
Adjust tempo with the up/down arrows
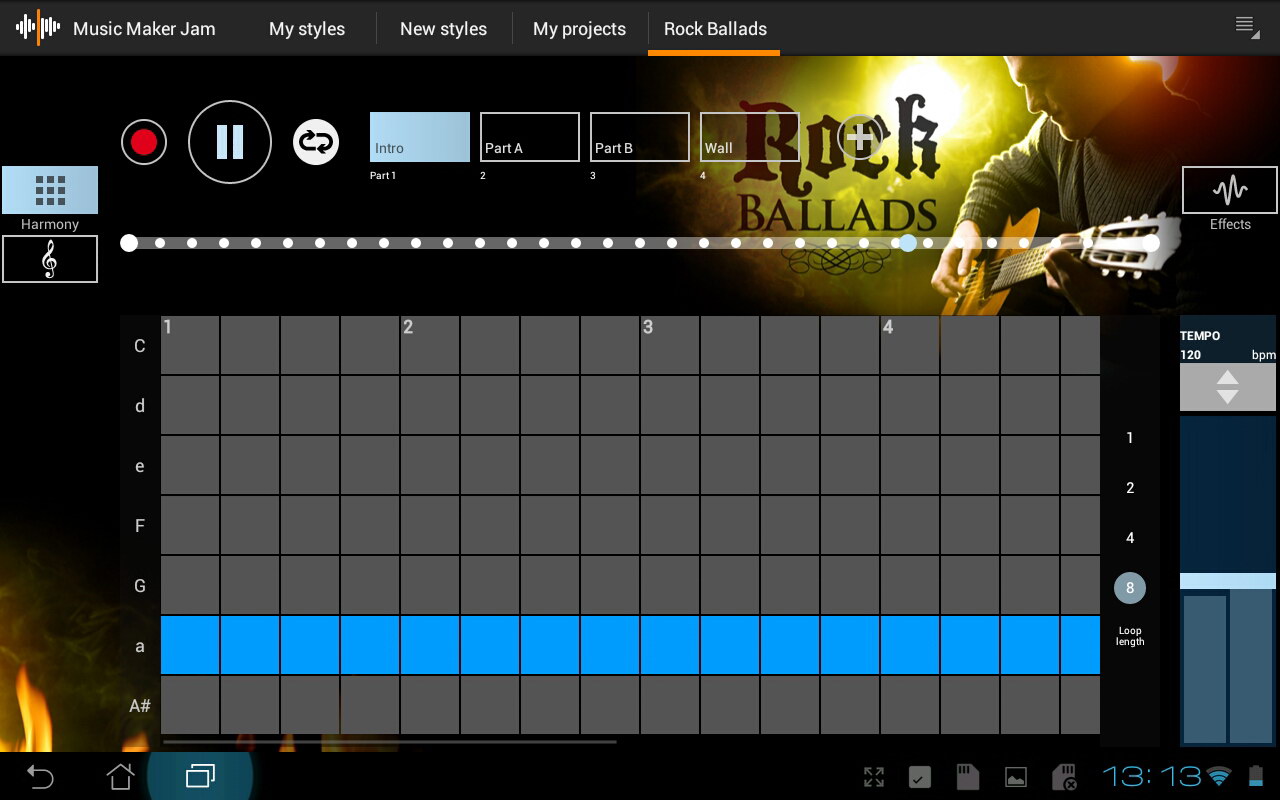tap(1228, 387)
